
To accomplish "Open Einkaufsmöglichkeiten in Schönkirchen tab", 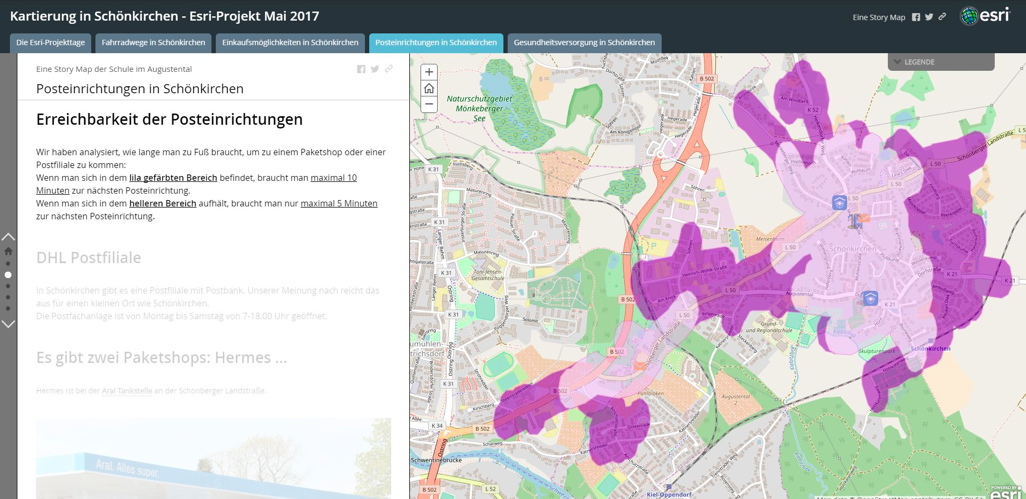I will [290, 43].
